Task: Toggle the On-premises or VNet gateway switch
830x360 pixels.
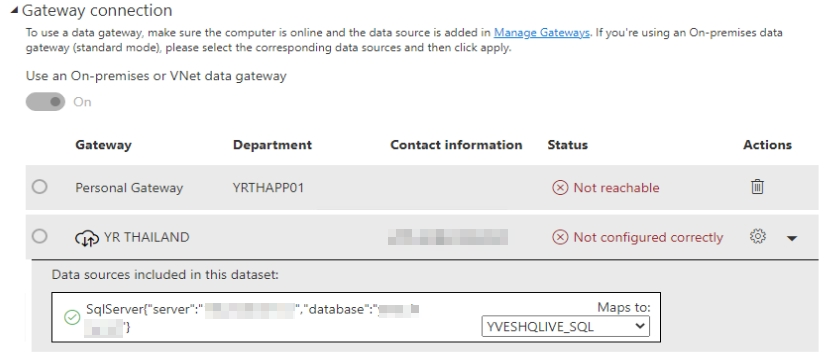Action: click(46, 102)
